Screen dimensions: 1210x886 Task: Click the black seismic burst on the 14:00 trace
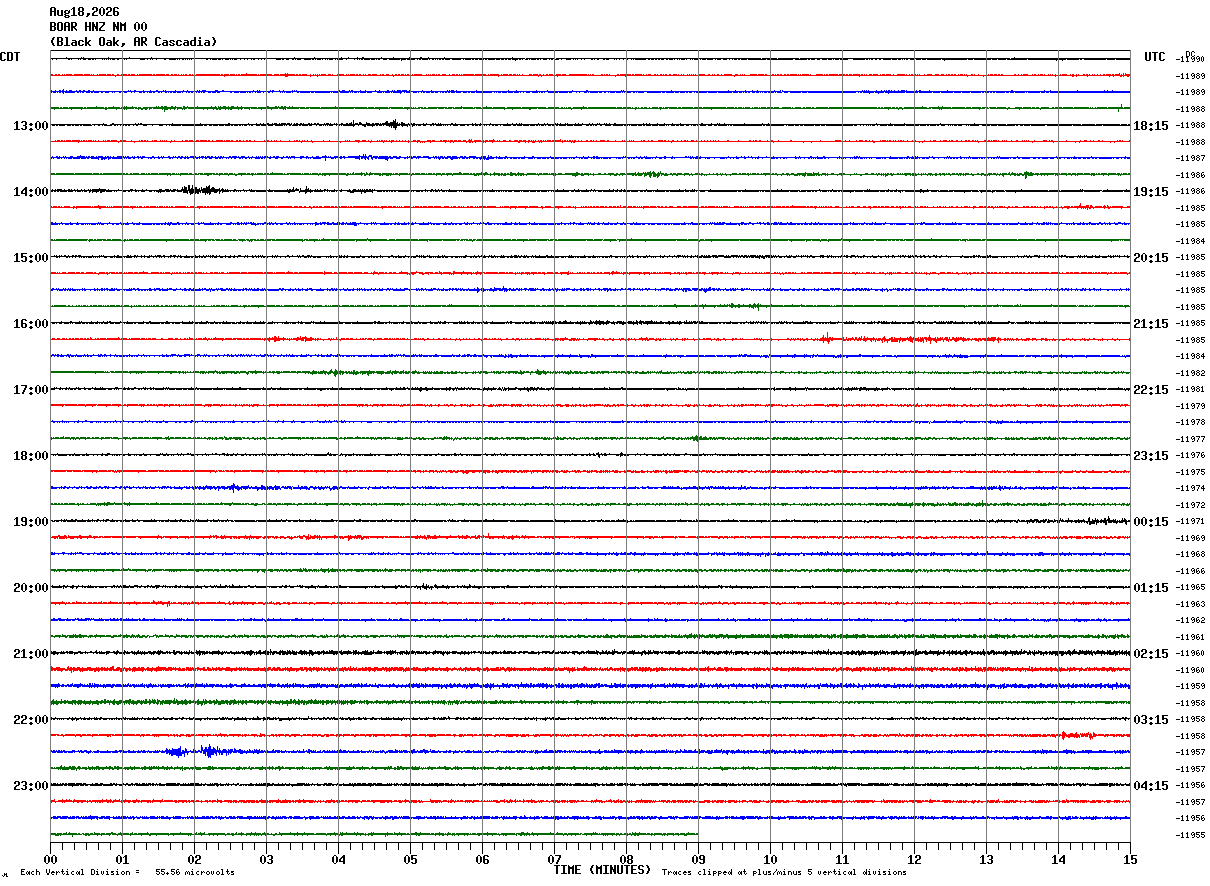point(200,189)
